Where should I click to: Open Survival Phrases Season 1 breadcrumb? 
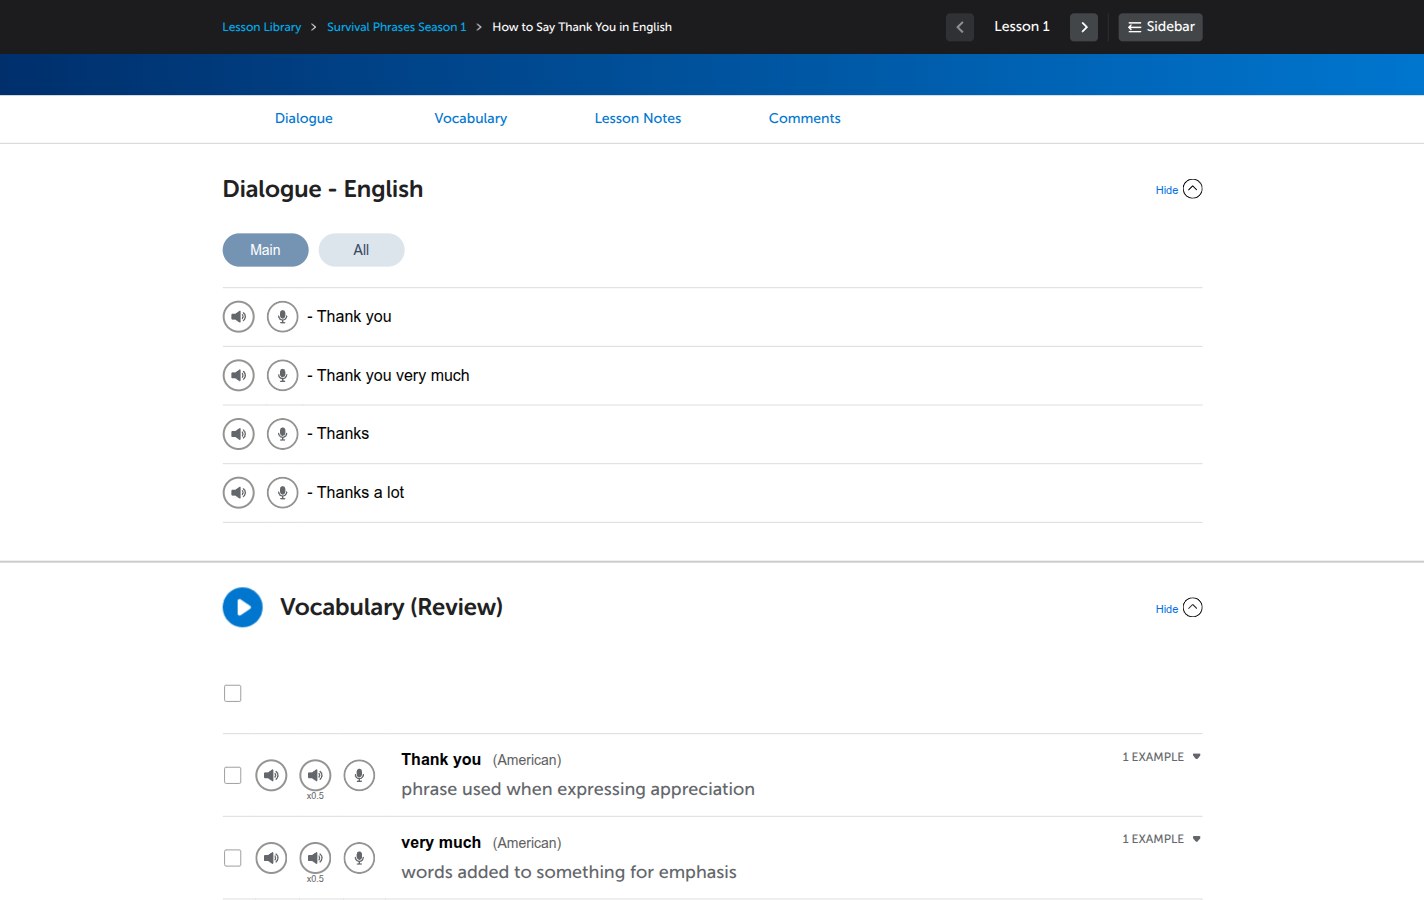pyautogui.click(x=397, y=27)
